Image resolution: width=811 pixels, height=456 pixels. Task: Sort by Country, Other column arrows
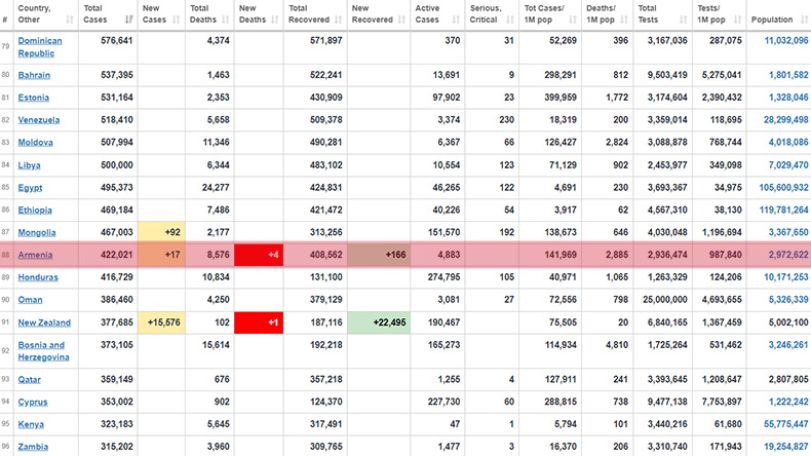(70, 20)
